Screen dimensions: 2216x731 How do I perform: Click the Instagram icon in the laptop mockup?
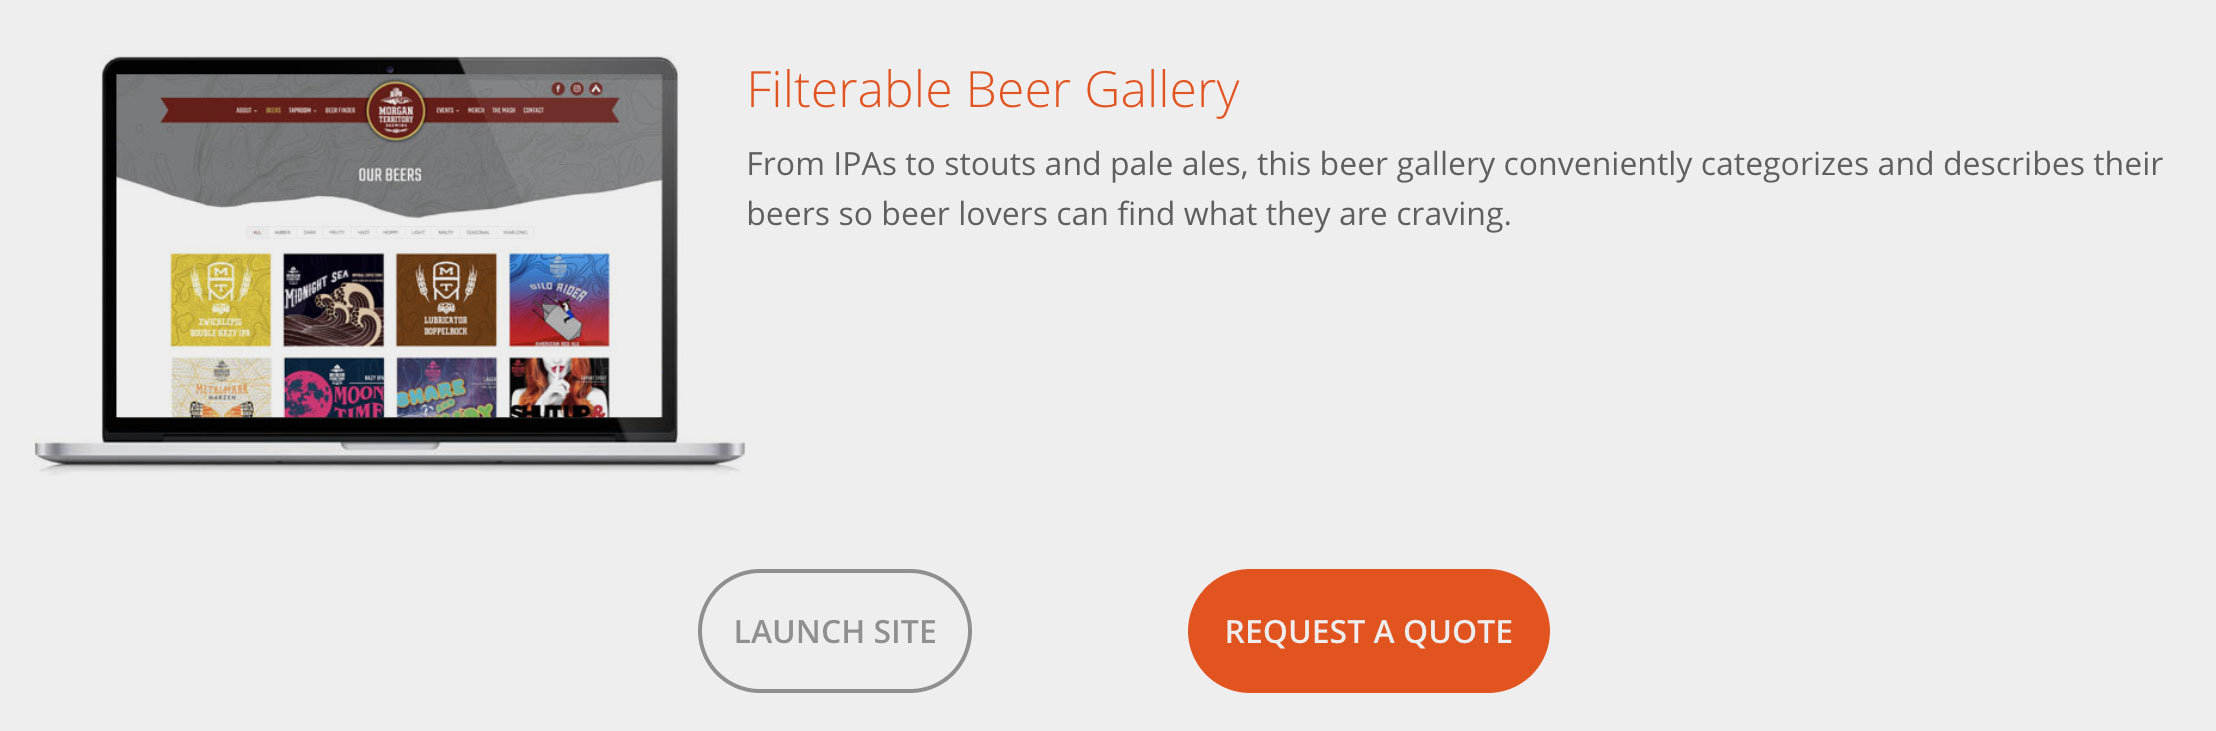pos(577,89)
